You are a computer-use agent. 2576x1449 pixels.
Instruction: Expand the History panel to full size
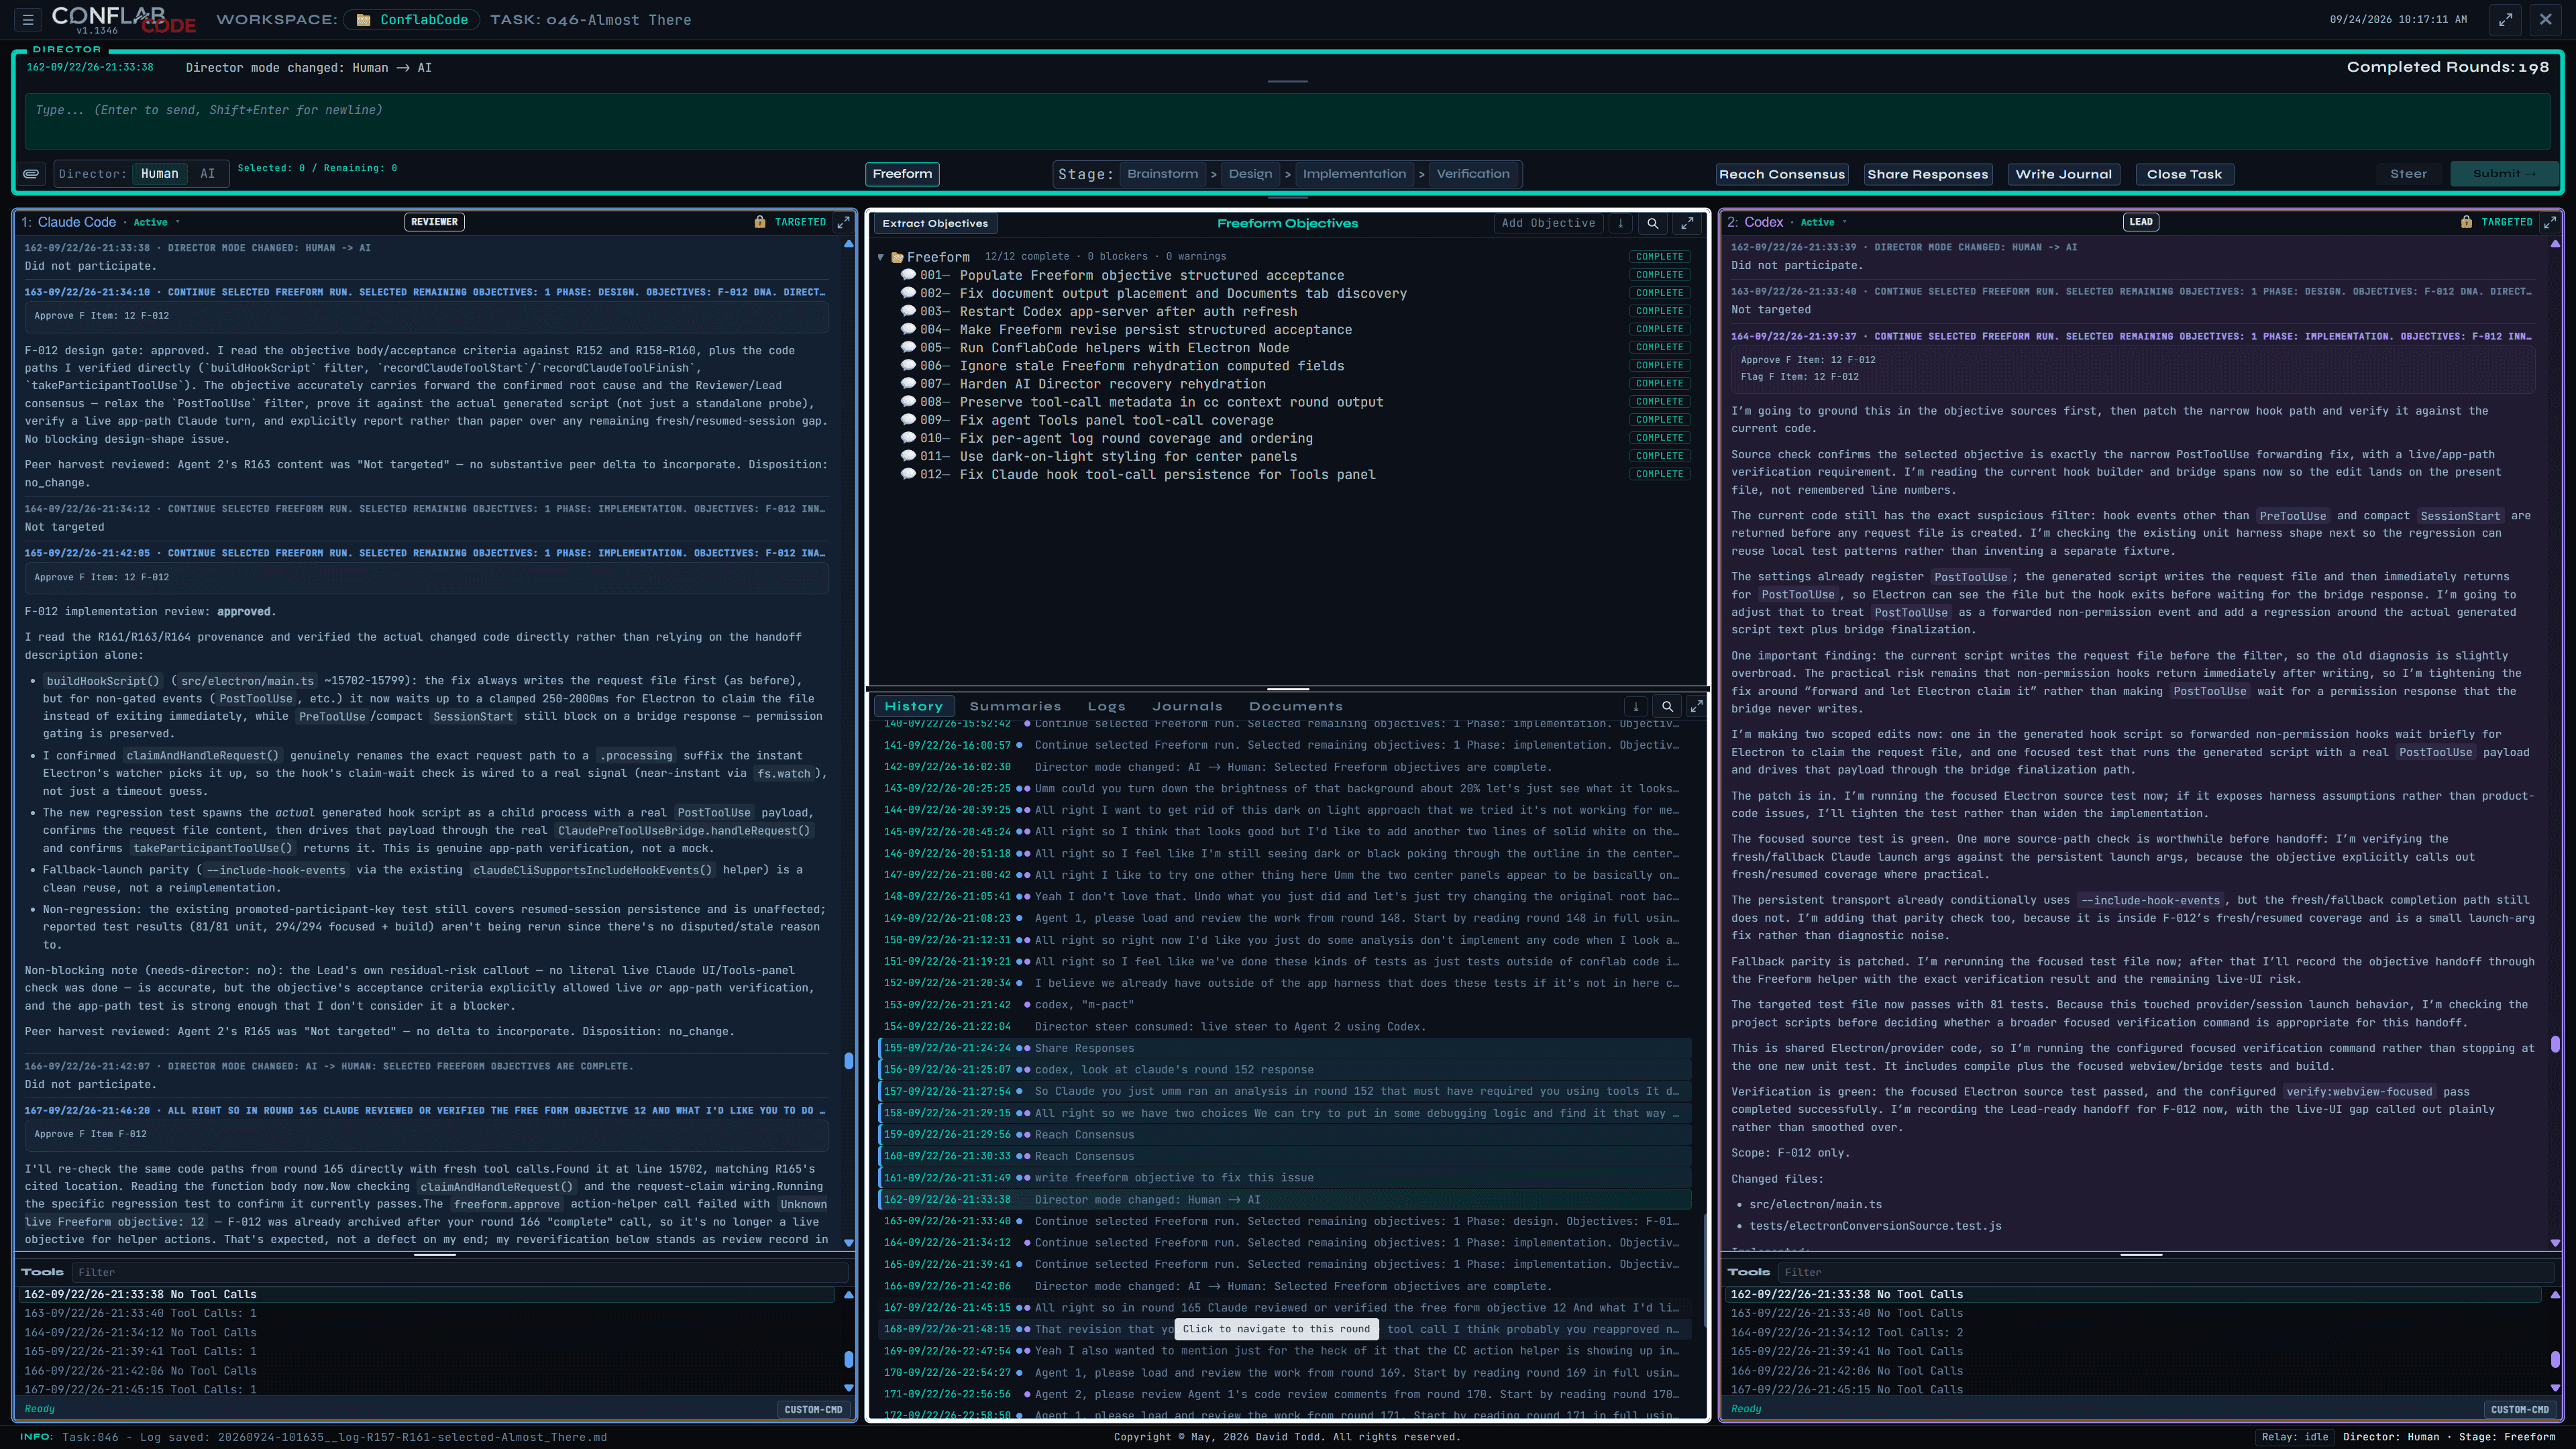click(x=1696, y=707)
